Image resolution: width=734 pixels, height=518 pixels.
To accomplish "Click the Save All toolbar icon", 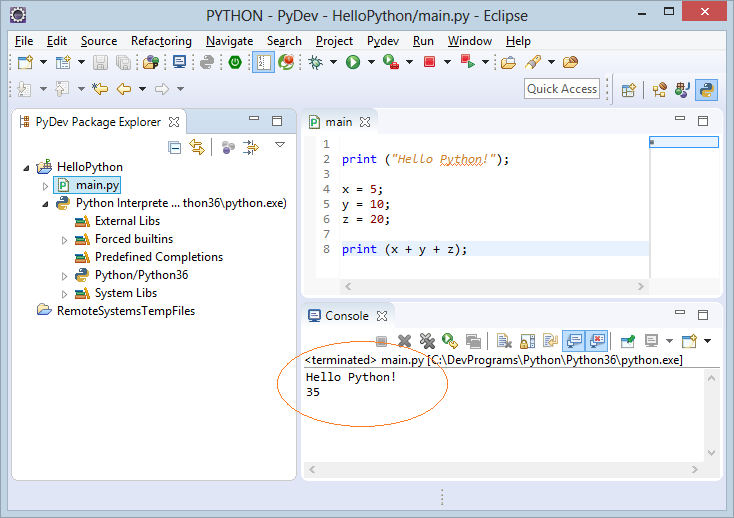I will [123, 62].
